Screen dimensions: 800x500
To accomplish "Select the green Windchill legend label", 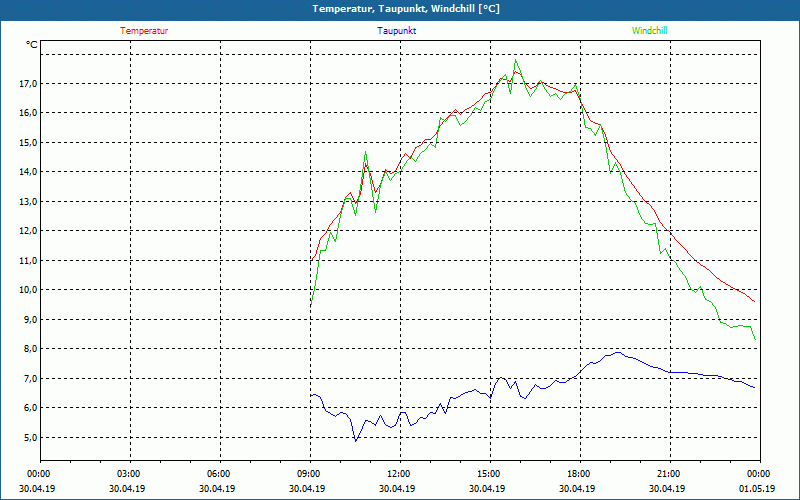I will click(x=649, y=31).
